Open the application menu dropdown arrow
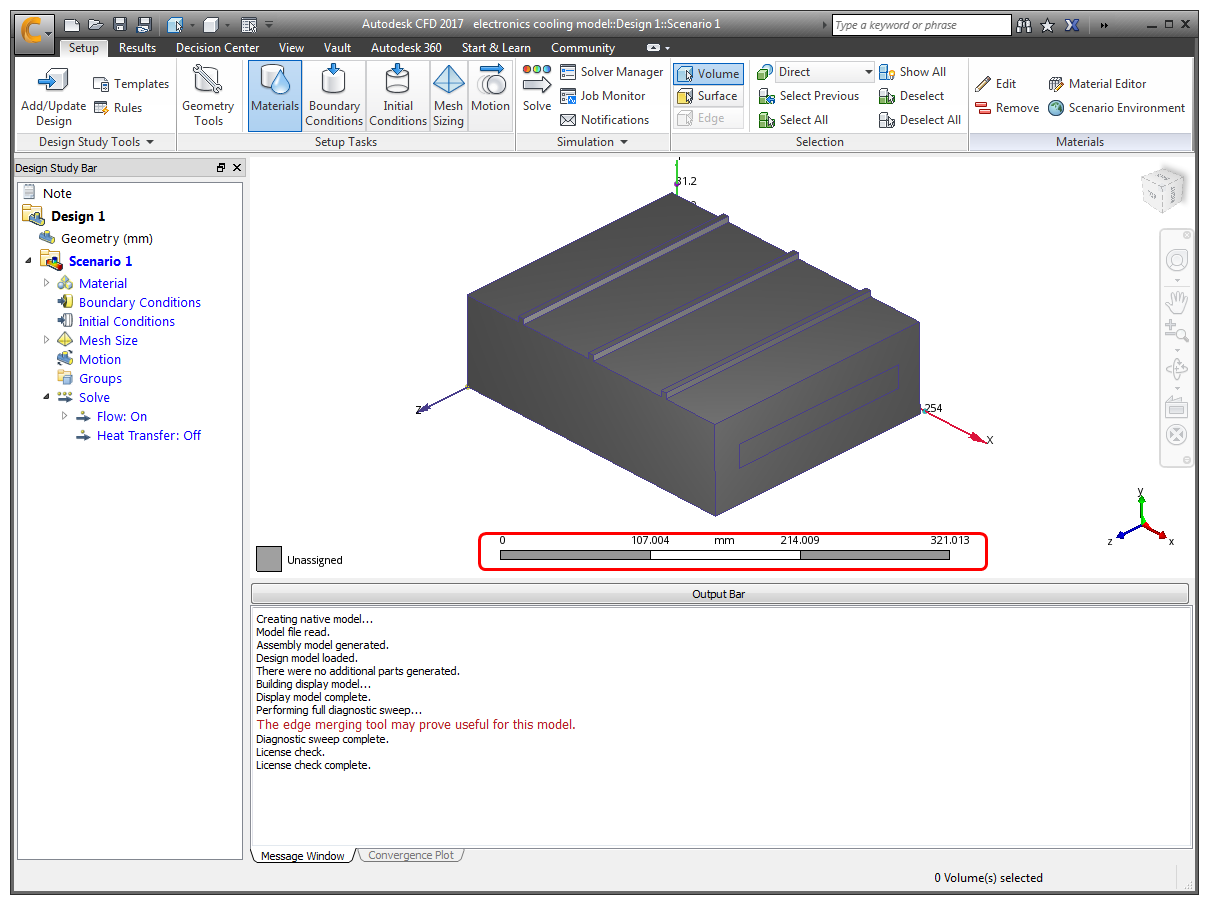The width and height of the screenshot is (1209, 905). tap(49, 34)
